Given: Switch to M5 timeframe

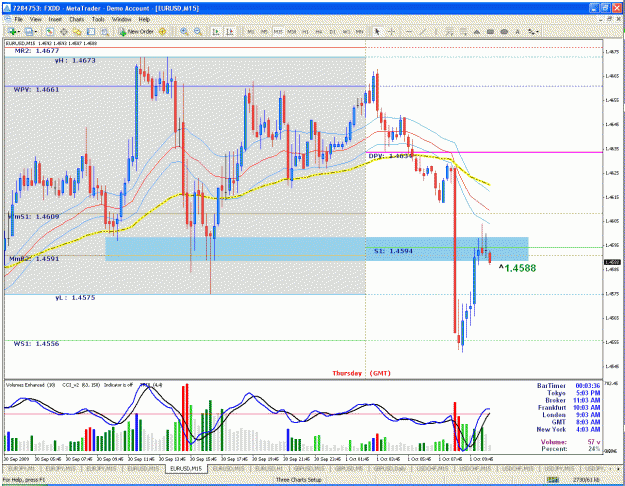Looking at the screenshot, I should 264,31.
